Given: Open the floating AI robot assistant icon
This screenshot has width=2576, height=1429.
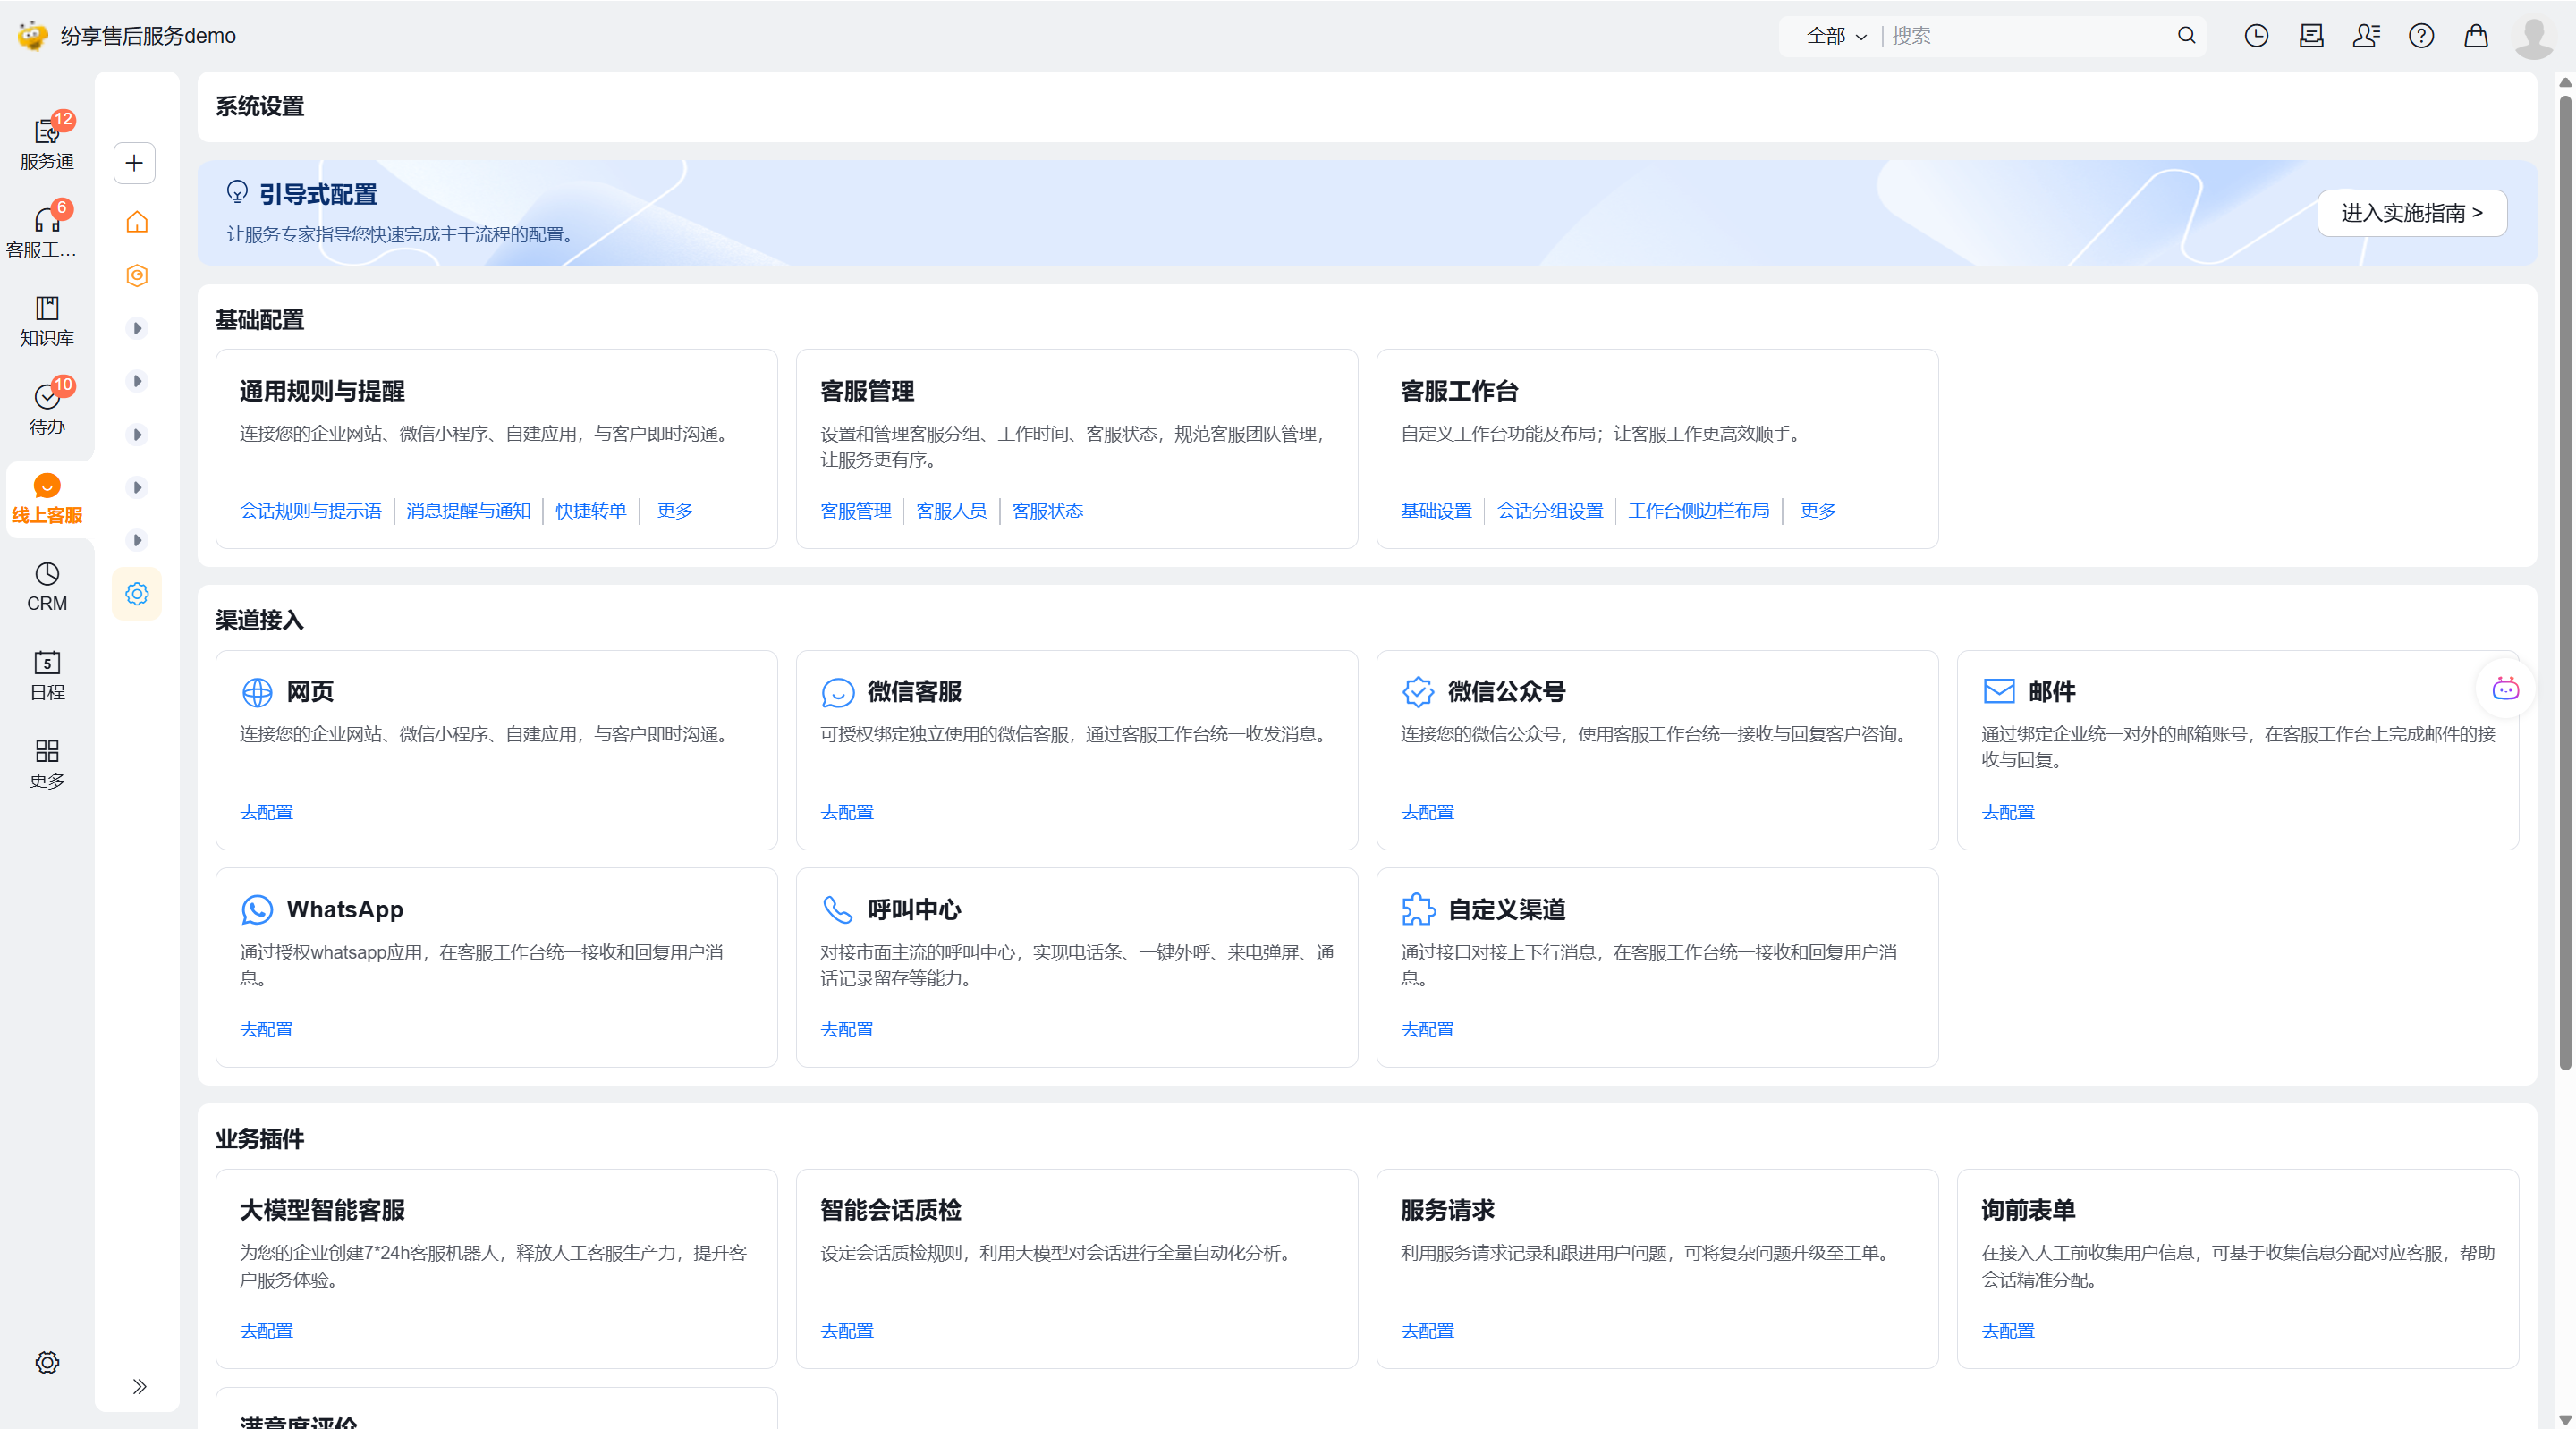Looking at the screenshot, I should click(x=2505, y=688).
